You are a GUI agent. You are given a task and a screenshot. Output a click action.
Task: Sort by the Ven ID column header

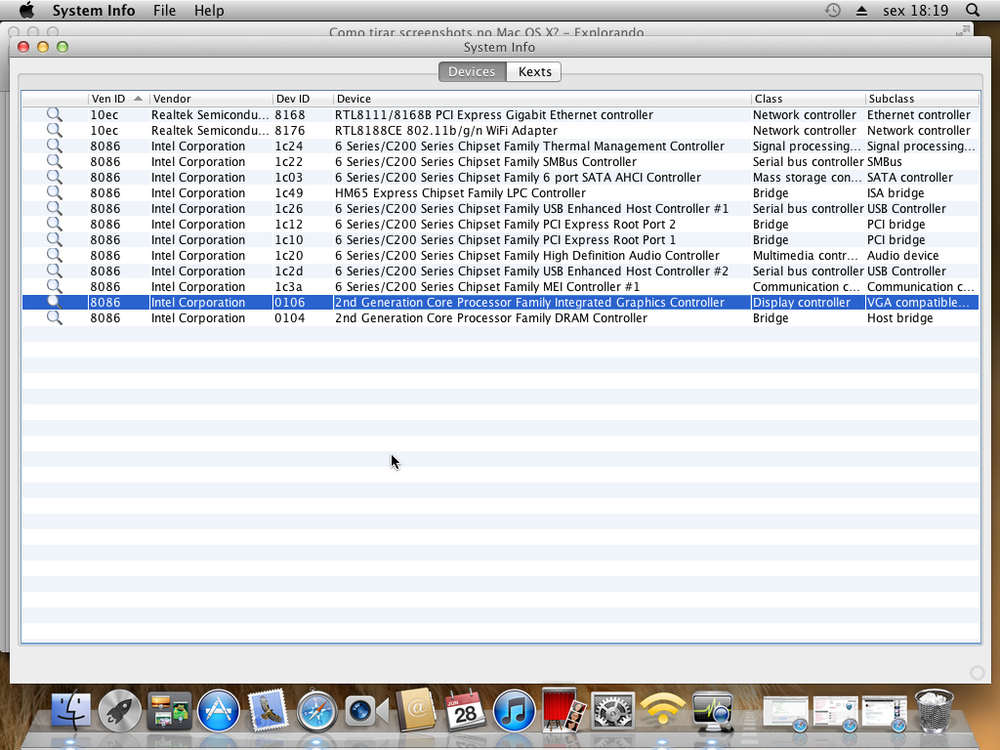coord(108,99)
